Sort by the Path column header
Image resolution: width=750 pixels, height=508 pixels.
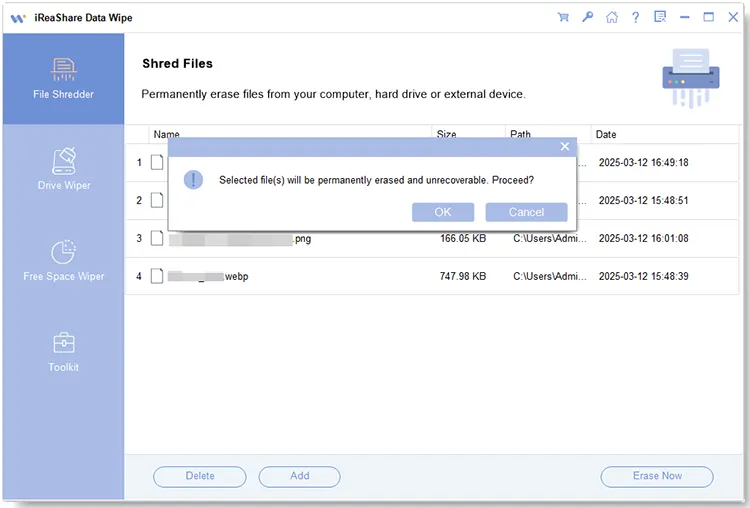pyautogui.click(x=520, y=134)
